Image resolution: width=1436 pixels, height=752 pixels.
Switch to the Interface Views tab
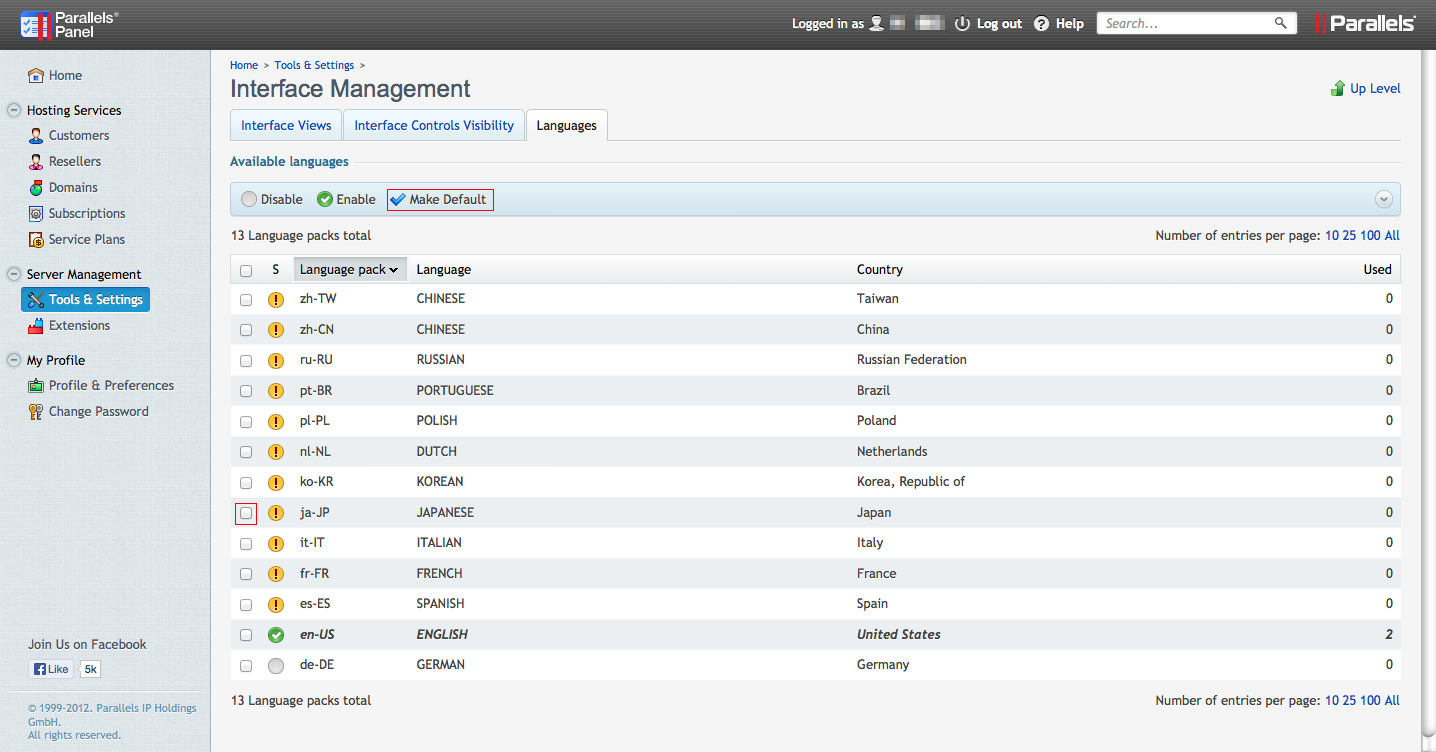(x=286, y=125)
